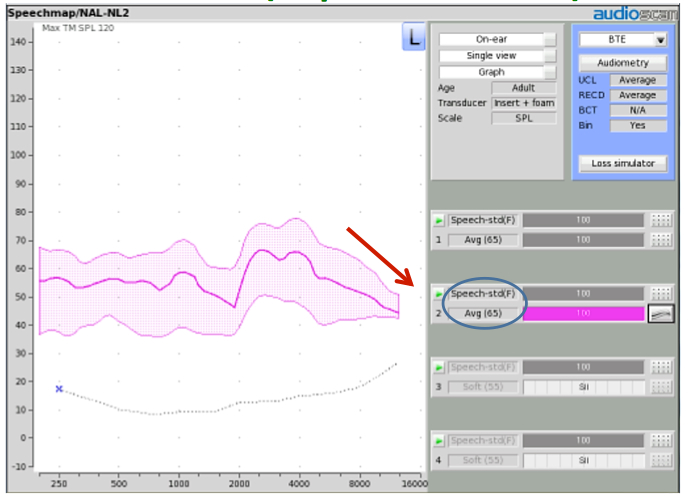Play test 2 with green play icon
688x501 pixels.
[x=439, y=294]
